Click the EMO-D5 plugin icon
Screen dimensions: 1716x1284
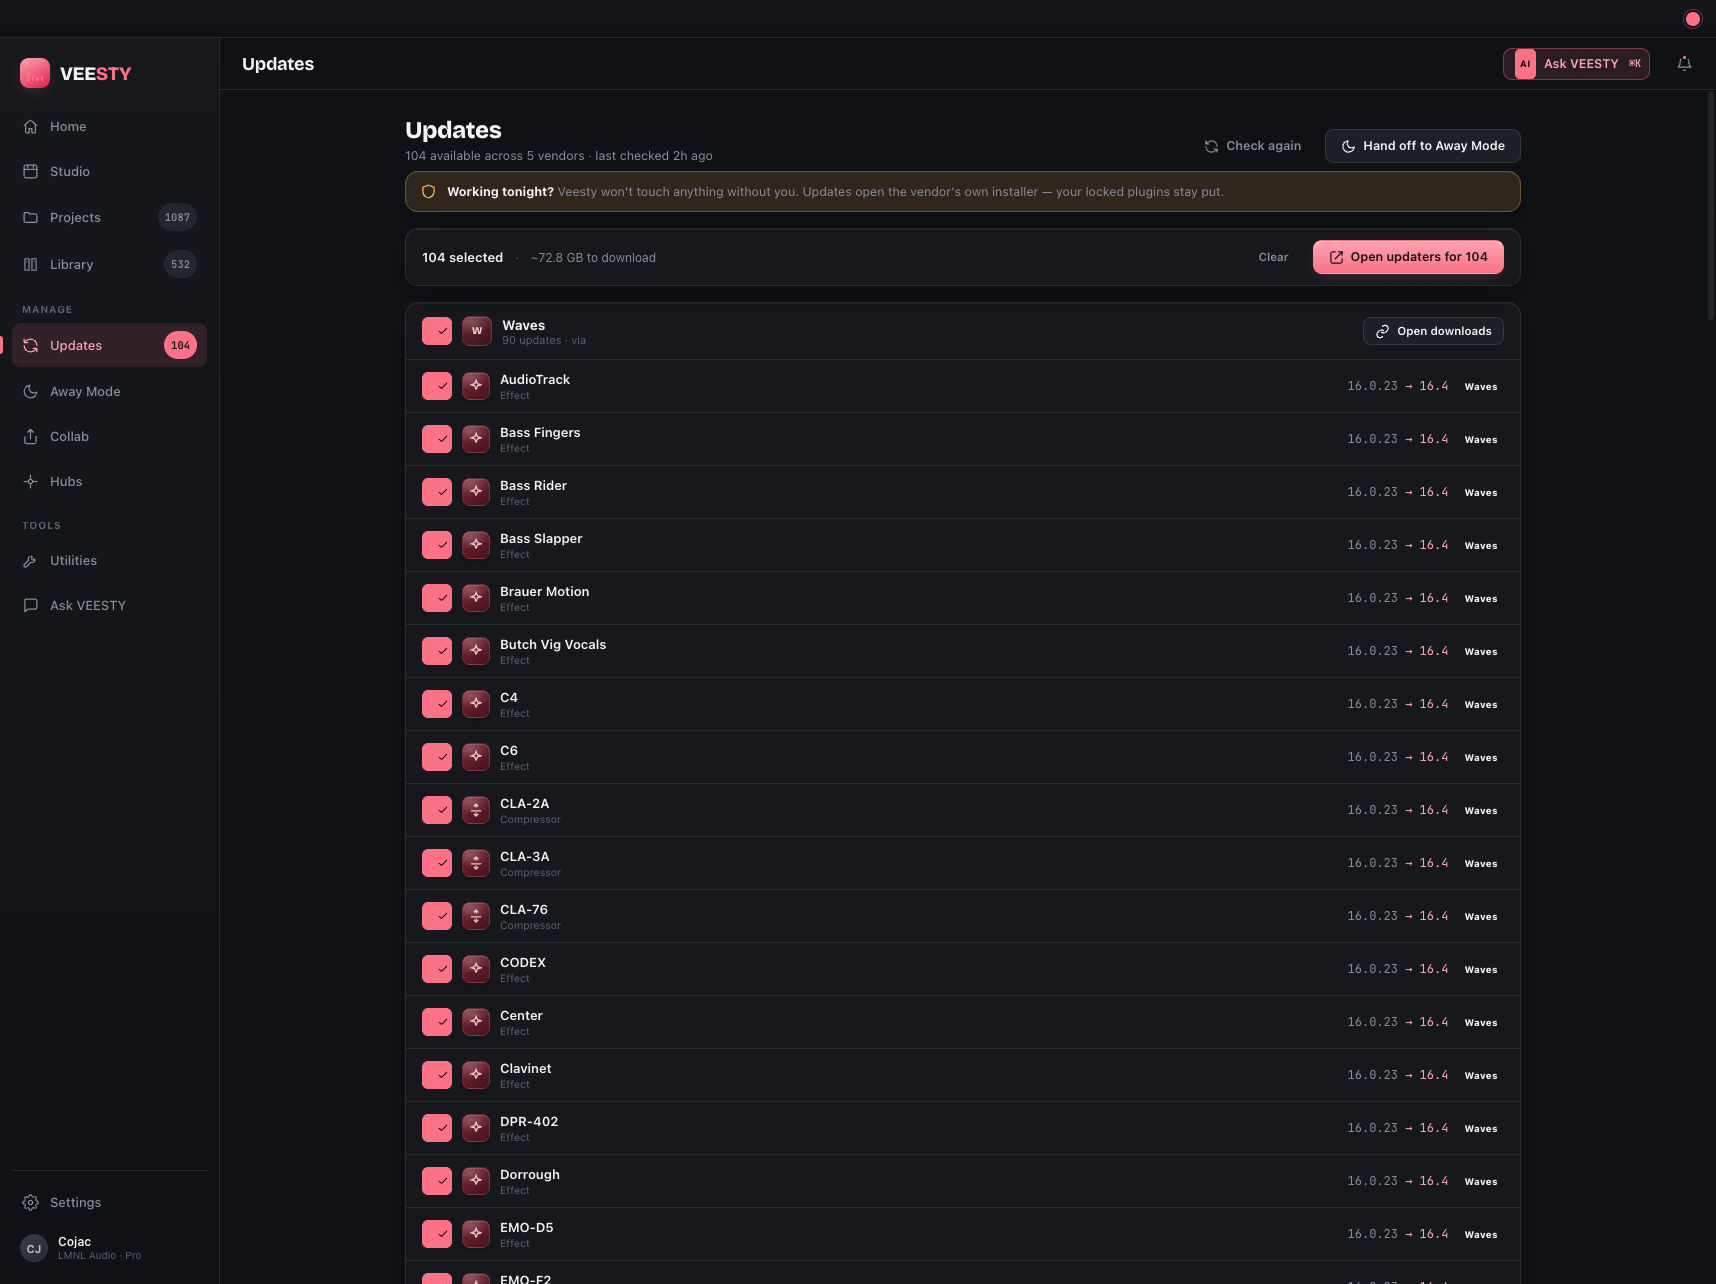point(476,1234)
